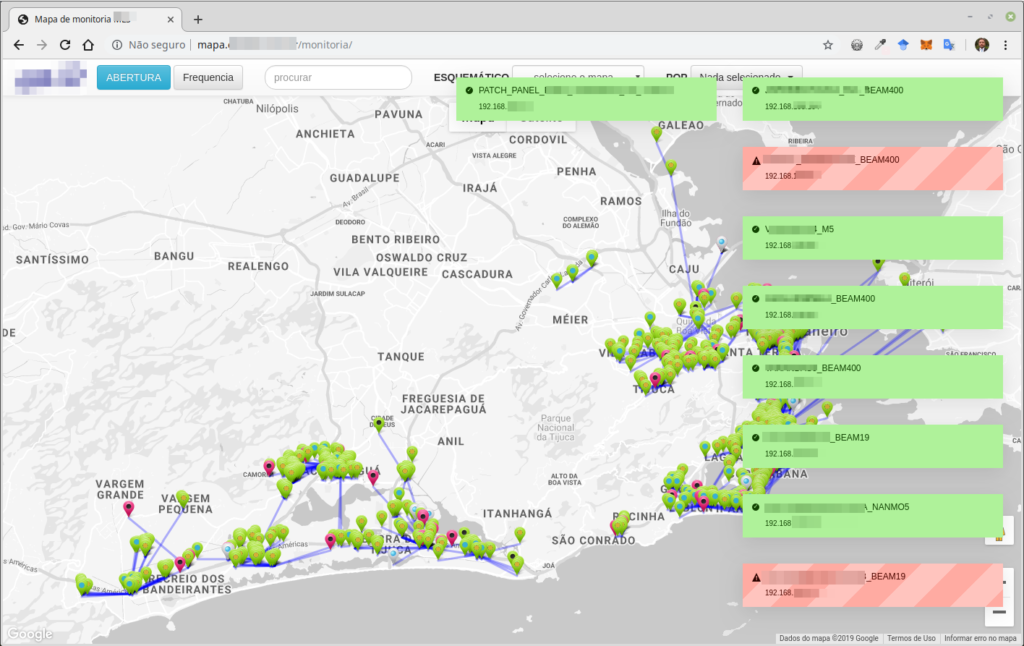1024x646 pixels.
Task: Open a new browser tab
Action: pos(198,19)
